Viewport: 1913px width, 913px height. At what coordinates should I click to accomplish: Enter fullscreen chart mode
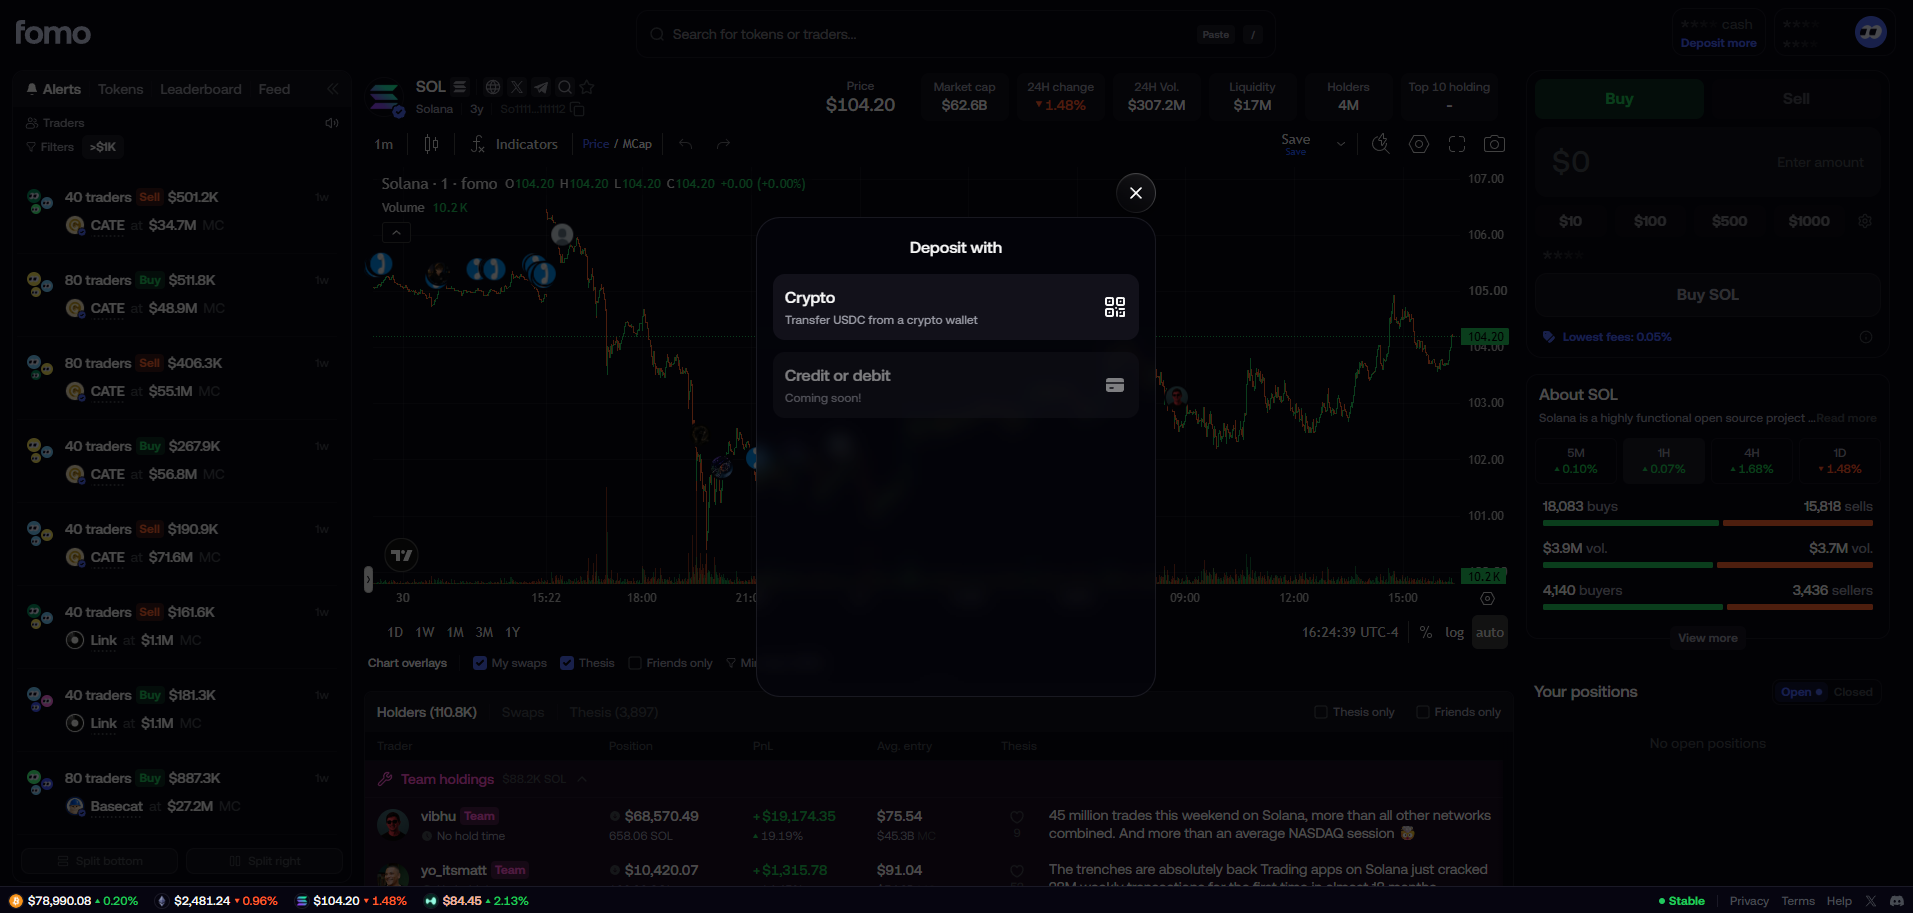(x=1456, y=144)
